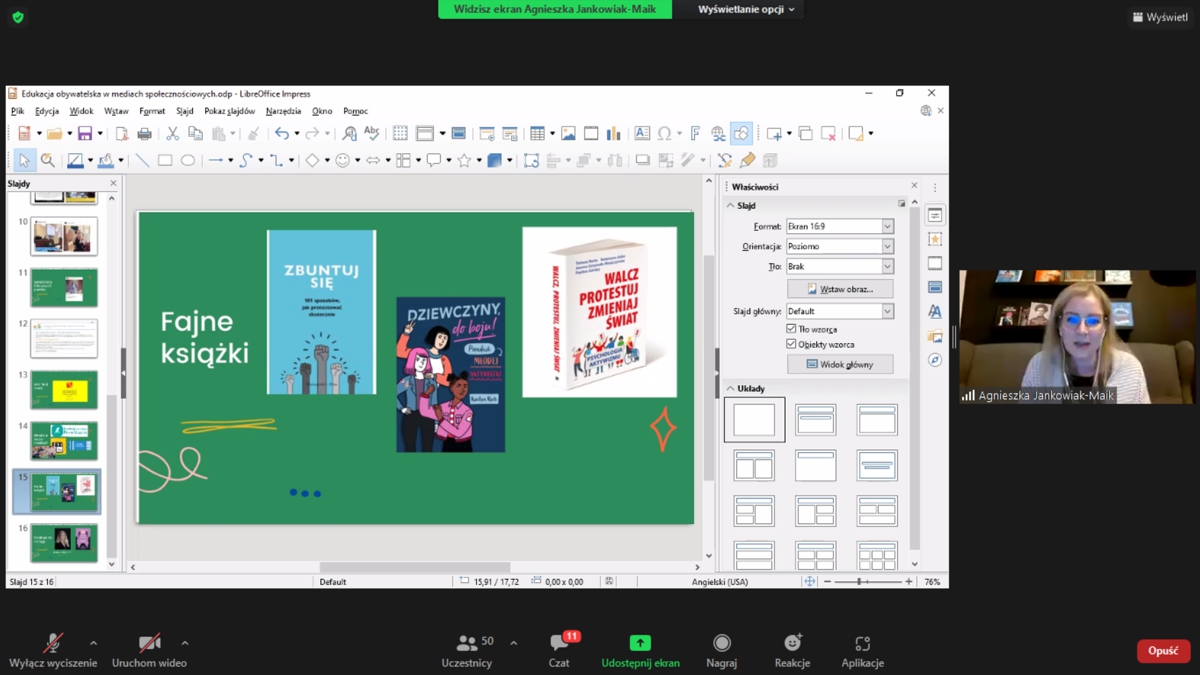
Task: Insert a Fontwork text with the F icon
Action: click(695, 134)
